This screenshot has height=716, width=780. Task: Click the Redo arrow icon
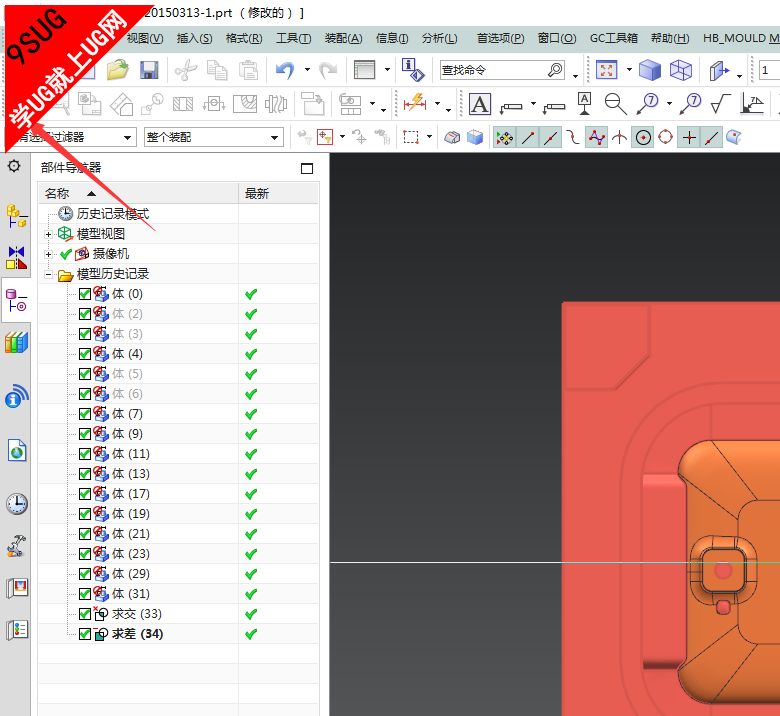328,70
